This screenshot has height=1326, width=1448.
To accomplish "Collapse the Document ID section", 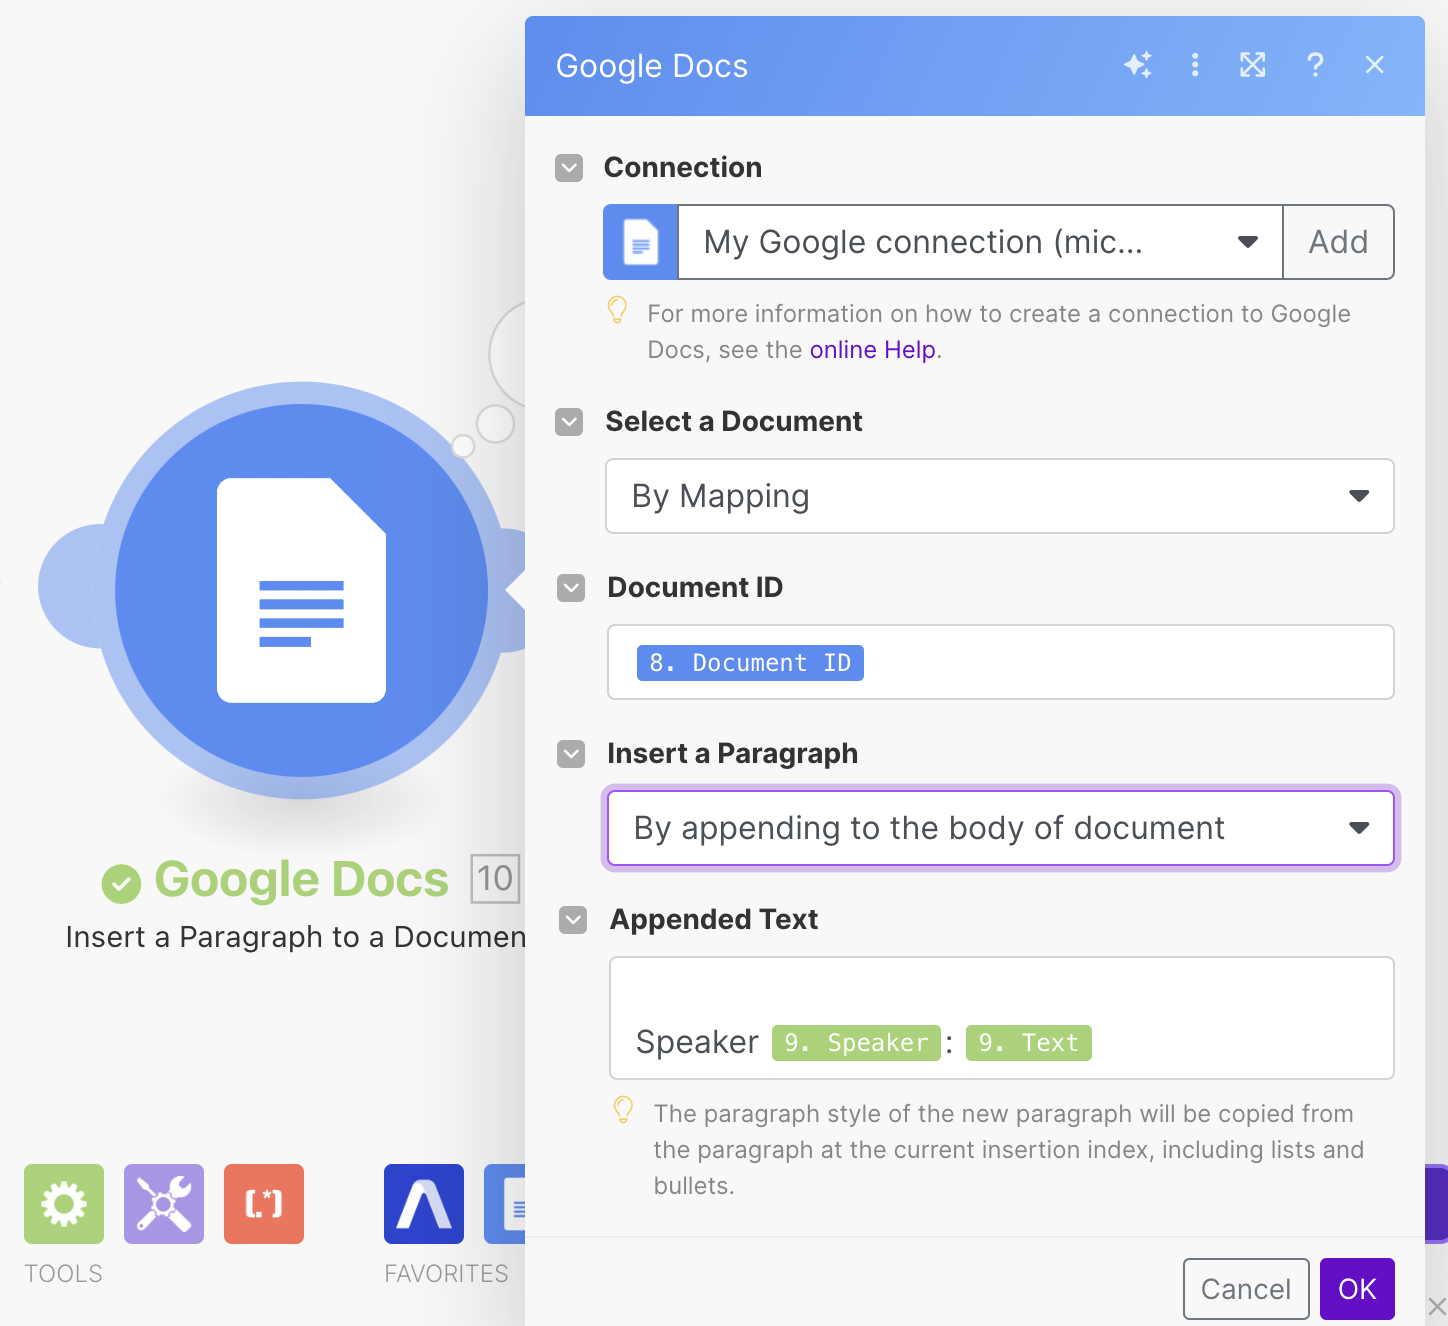I will (x=571, y=587).
